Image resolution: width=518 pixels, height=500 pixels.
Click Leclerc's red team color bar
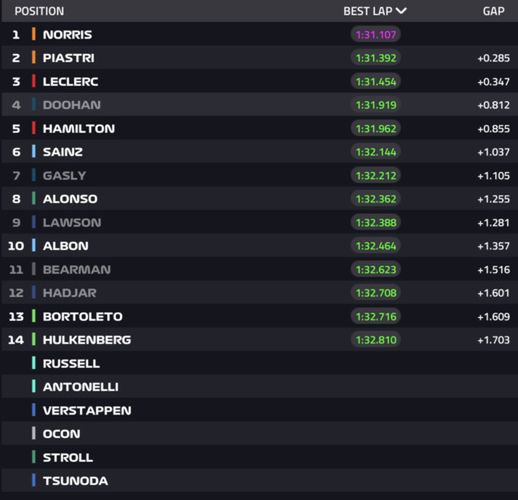click(x=34, y=81)
